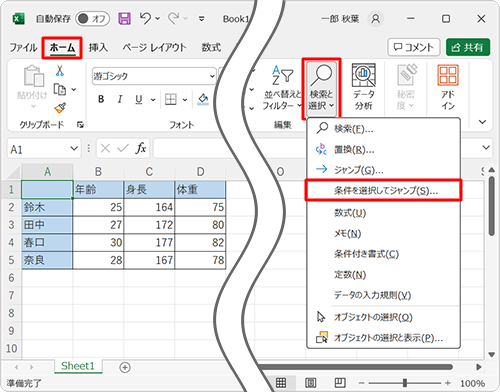Click the コメント button
The image size is (500, 392).
[414, 47]
